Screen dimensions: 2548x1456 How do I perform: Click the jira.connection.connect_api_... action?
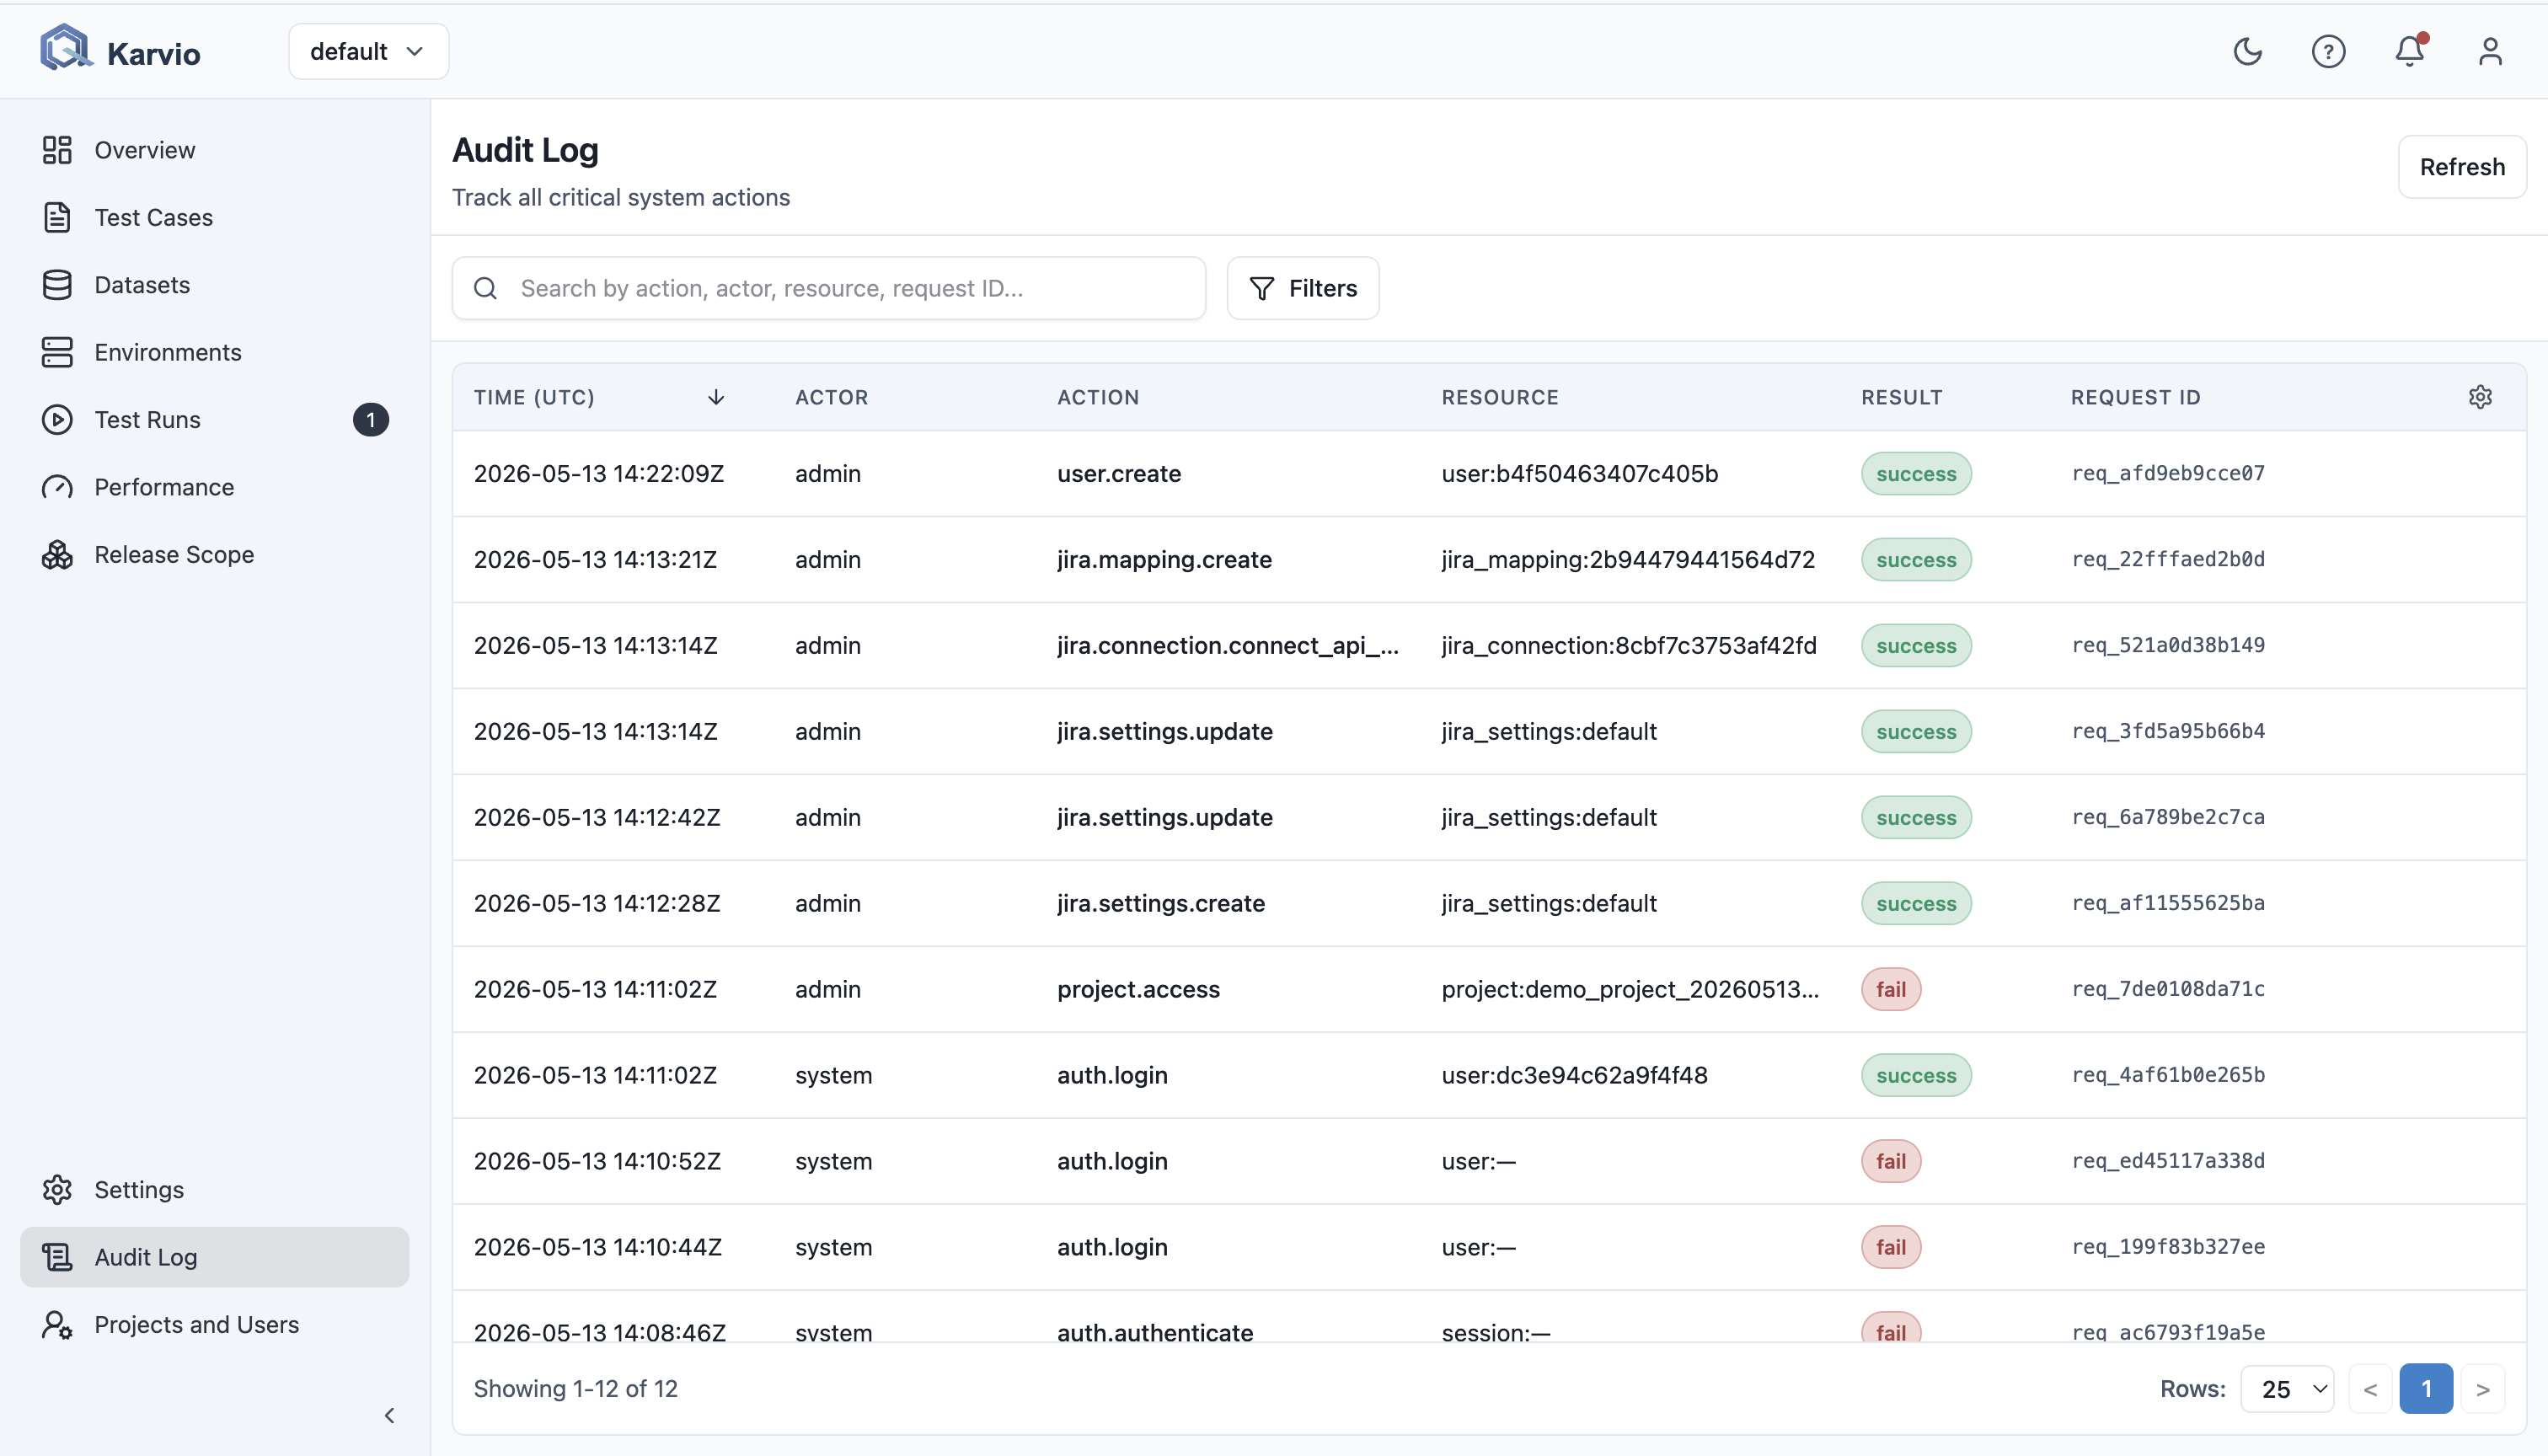pyautogui.click(x=1228, y=646)
